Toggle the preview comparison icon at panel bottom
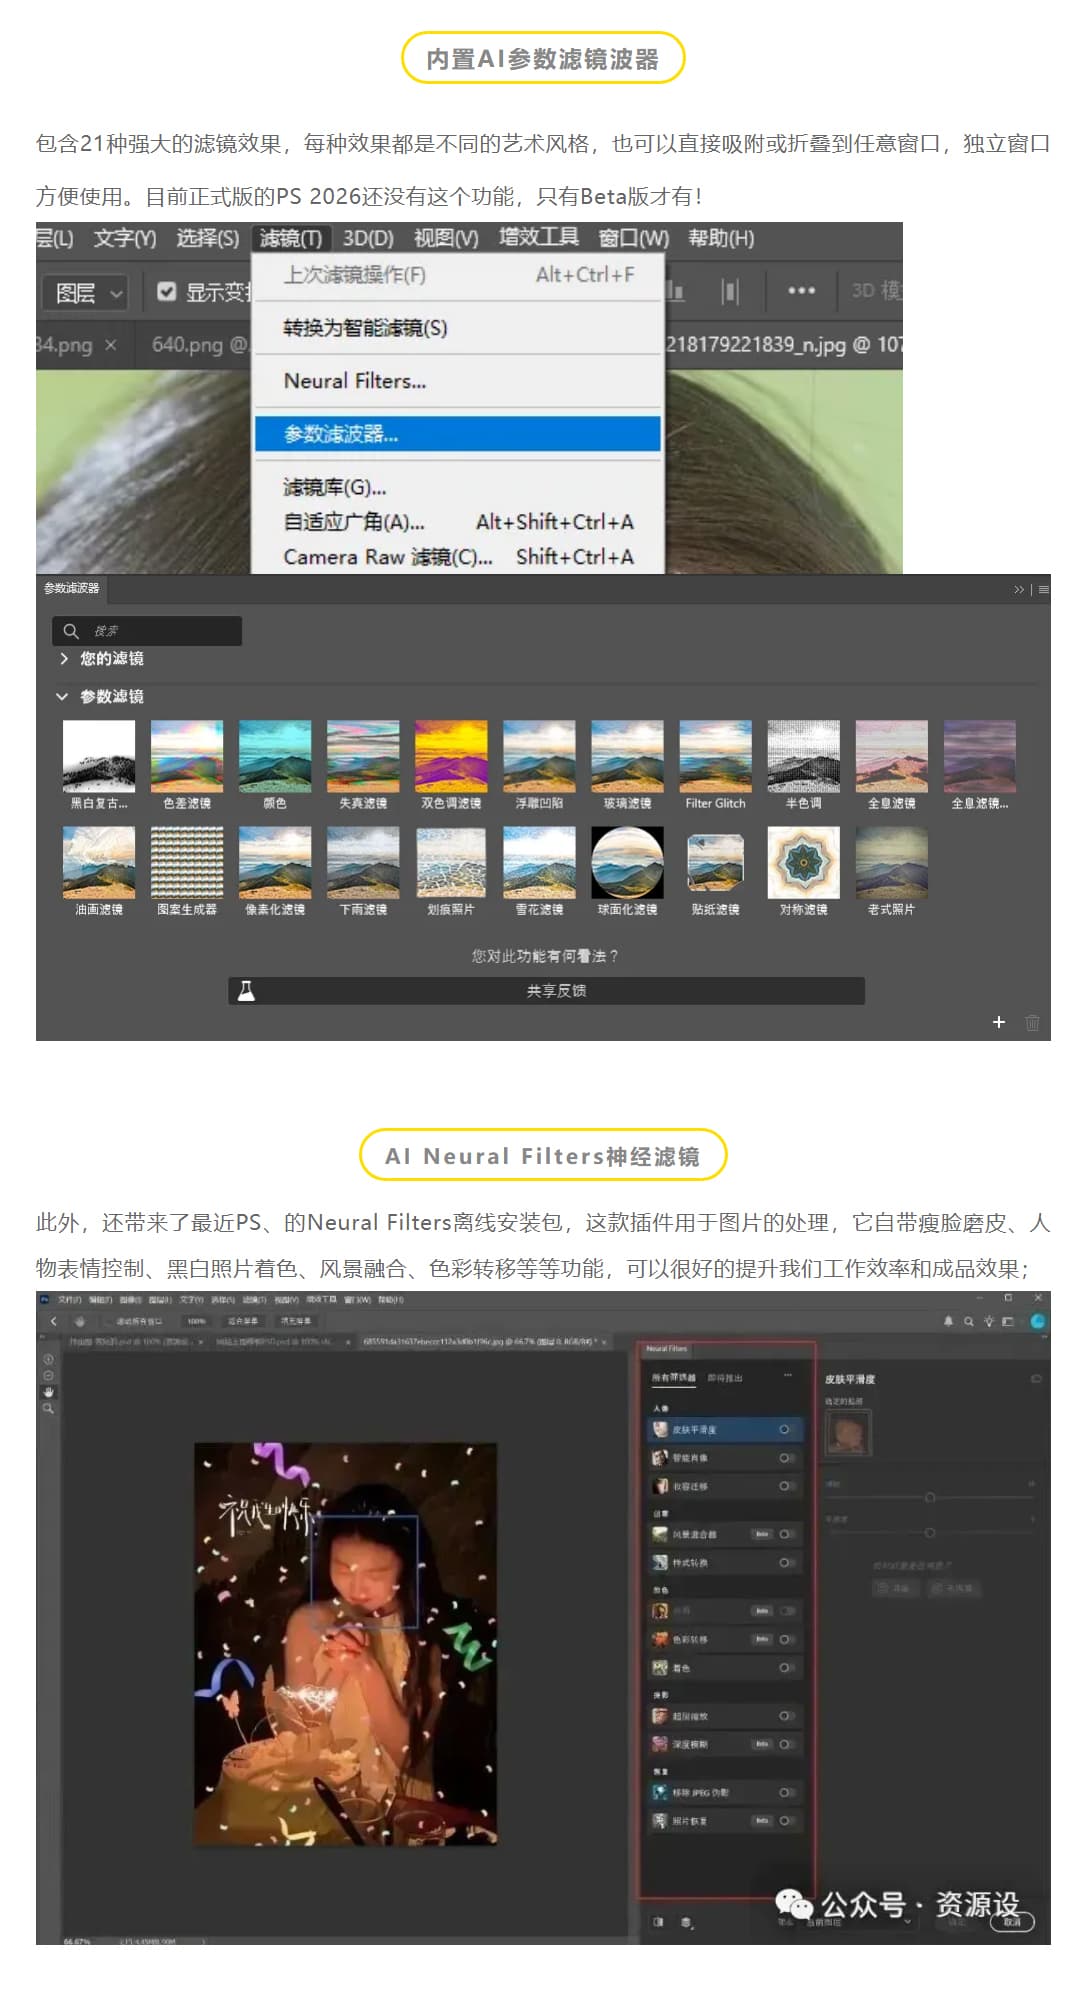 [658, 1921]
